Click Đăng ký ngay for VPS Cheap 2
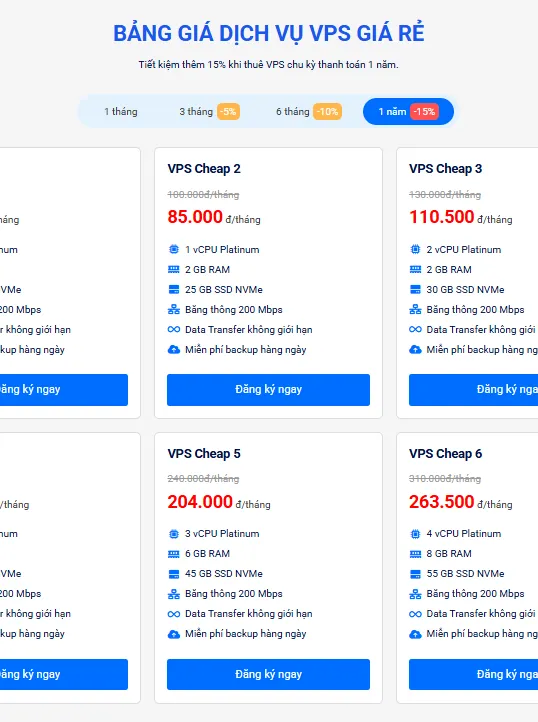Image resolution: width=538 pixels, height=722 pixels. point(268,390)
